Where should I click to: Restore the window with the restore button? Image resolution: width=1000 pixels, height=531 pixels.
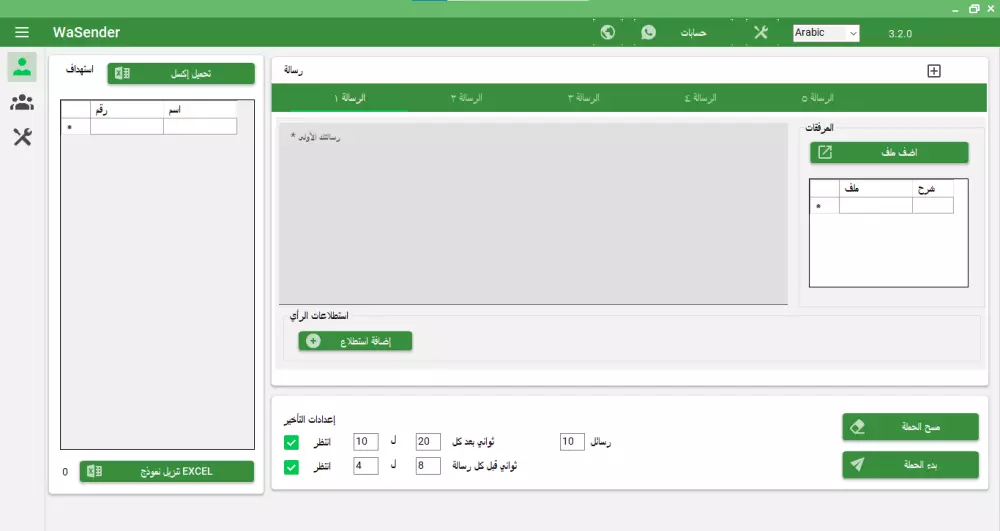[974, 9]
